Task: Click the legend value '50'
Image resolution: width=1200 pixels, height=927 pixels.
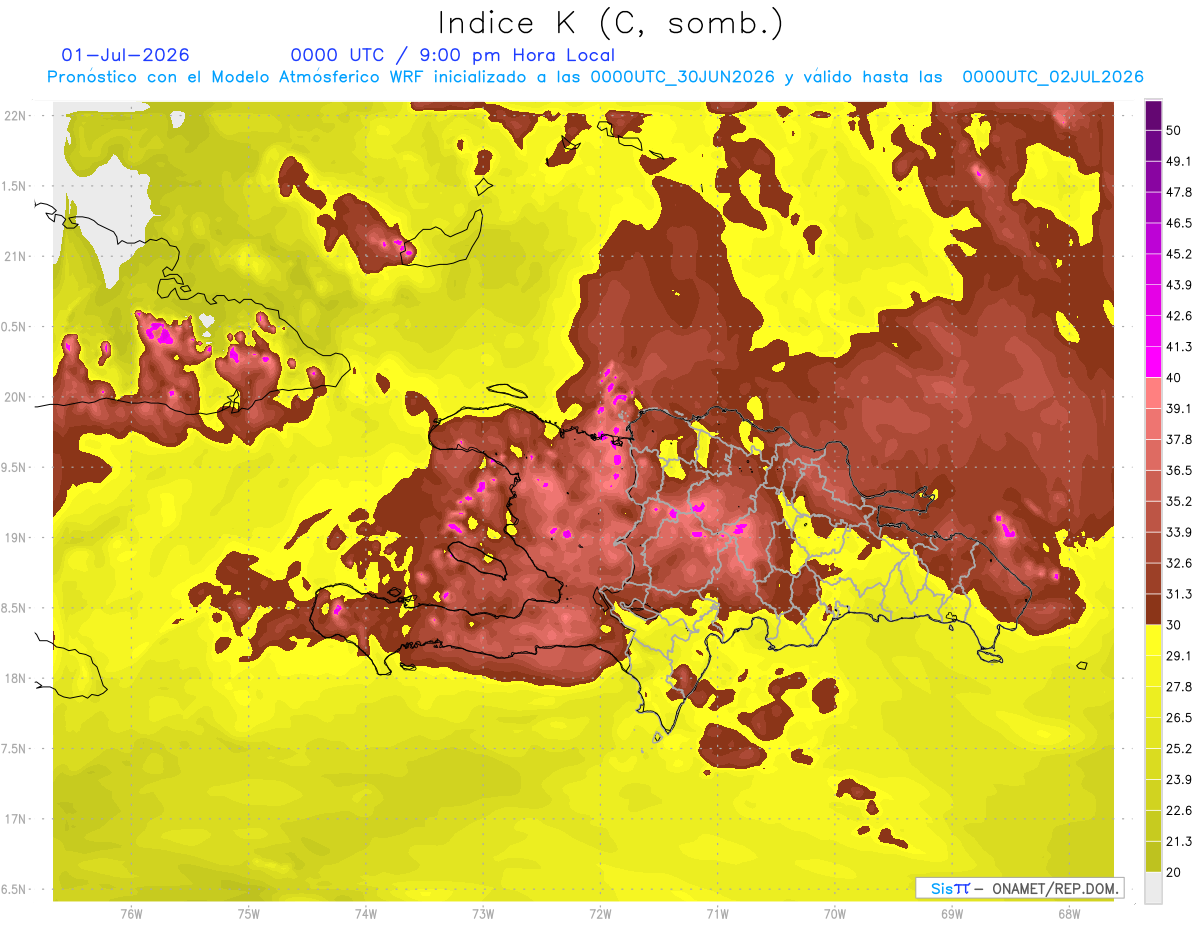Action: [1174, 131]
